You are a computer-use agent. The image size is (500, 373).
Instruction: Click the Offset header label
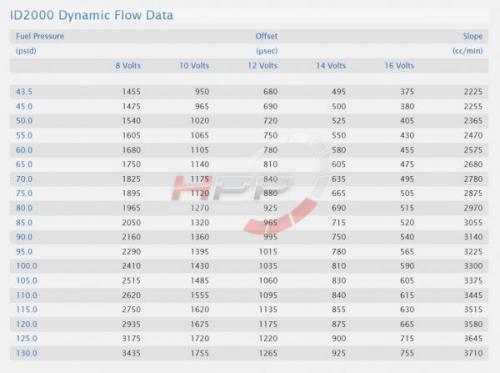(x=266, y=36)
